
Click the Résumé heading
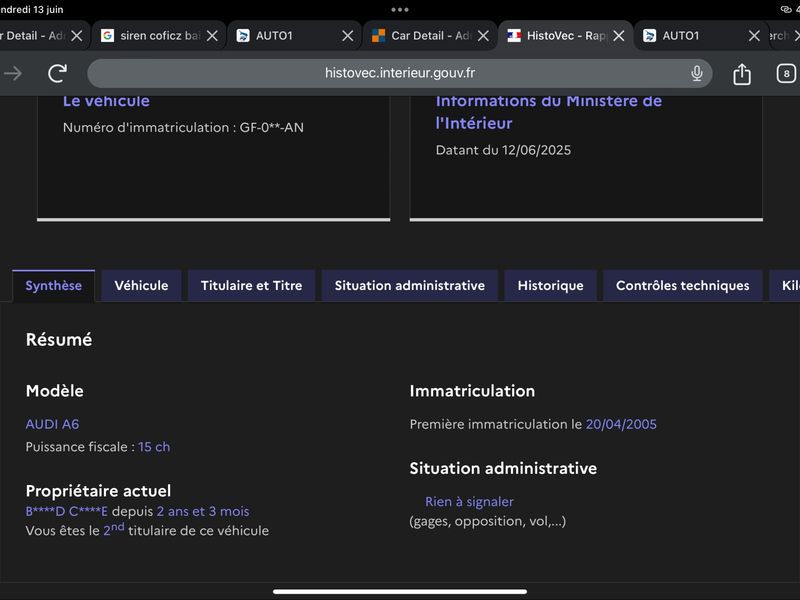(59, 340)
